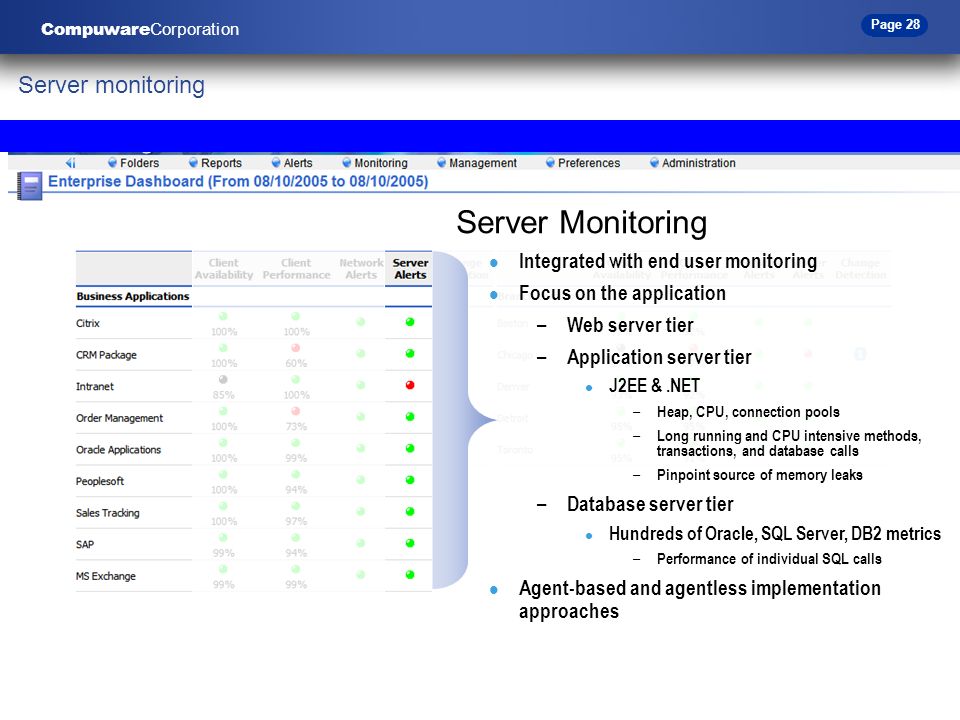Click the MS Exchange server alert indicator
The image size is (960, 720).
tap(410, 574)
